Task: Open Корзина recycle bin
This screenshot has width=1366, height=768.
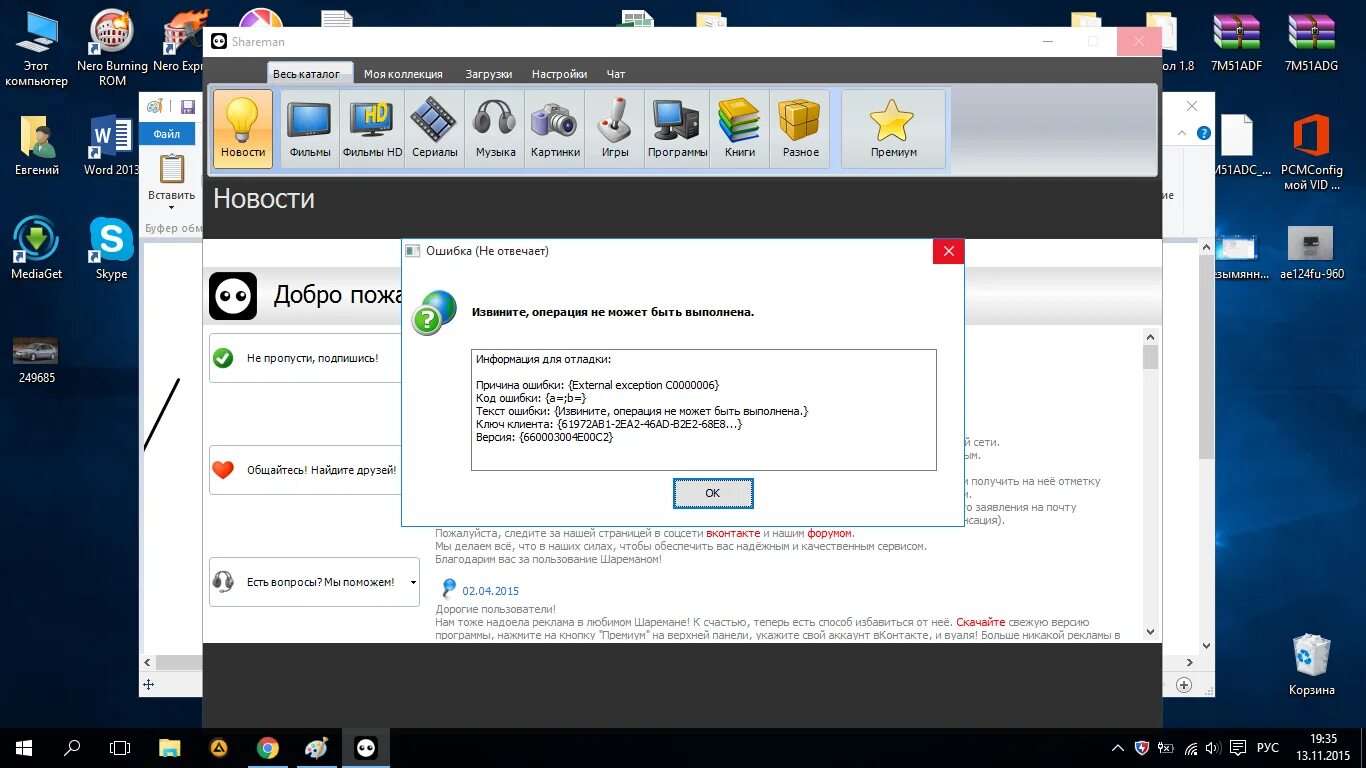Action: tap(1311, 665)
